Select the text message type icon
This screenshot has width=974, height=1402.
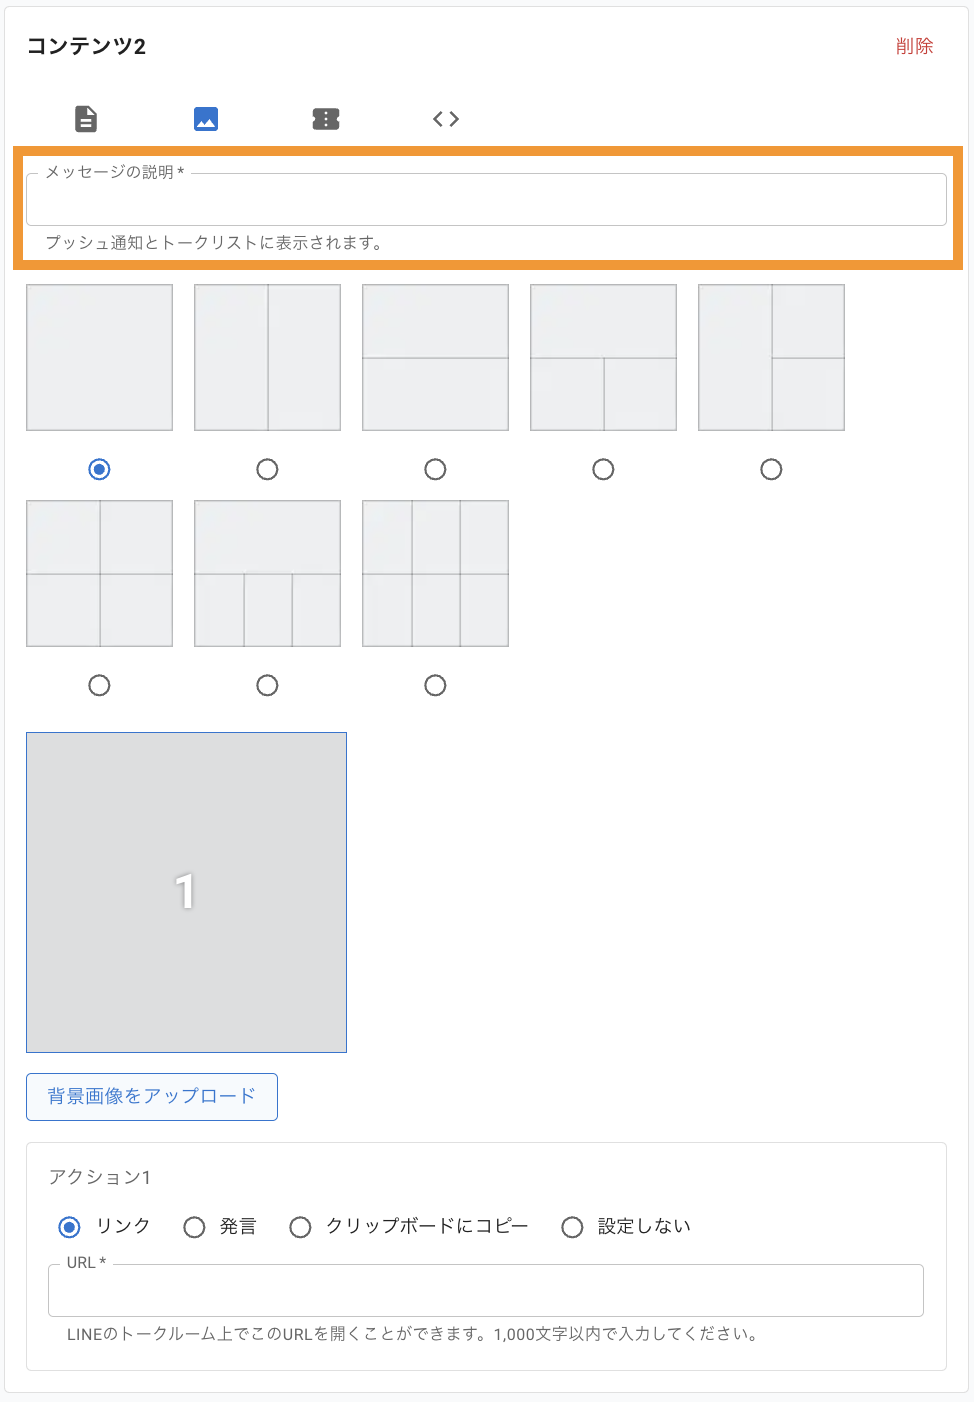coord(85,118)
